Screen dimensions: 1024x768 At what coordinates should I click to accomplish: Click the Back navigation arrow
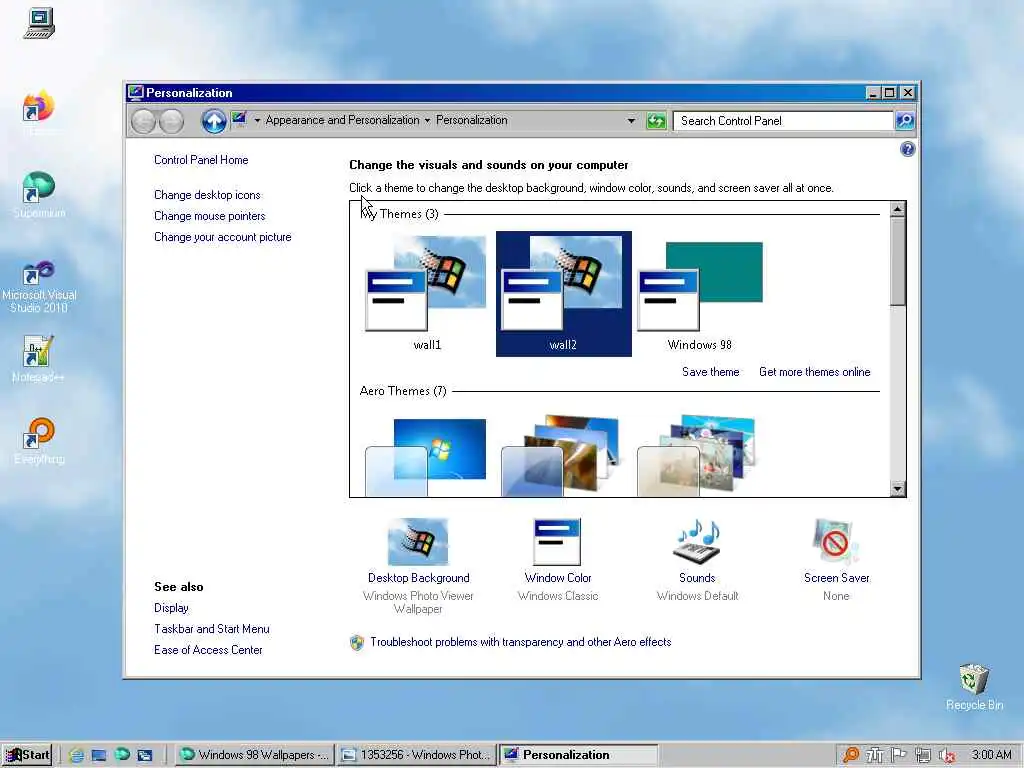[144, 121]
